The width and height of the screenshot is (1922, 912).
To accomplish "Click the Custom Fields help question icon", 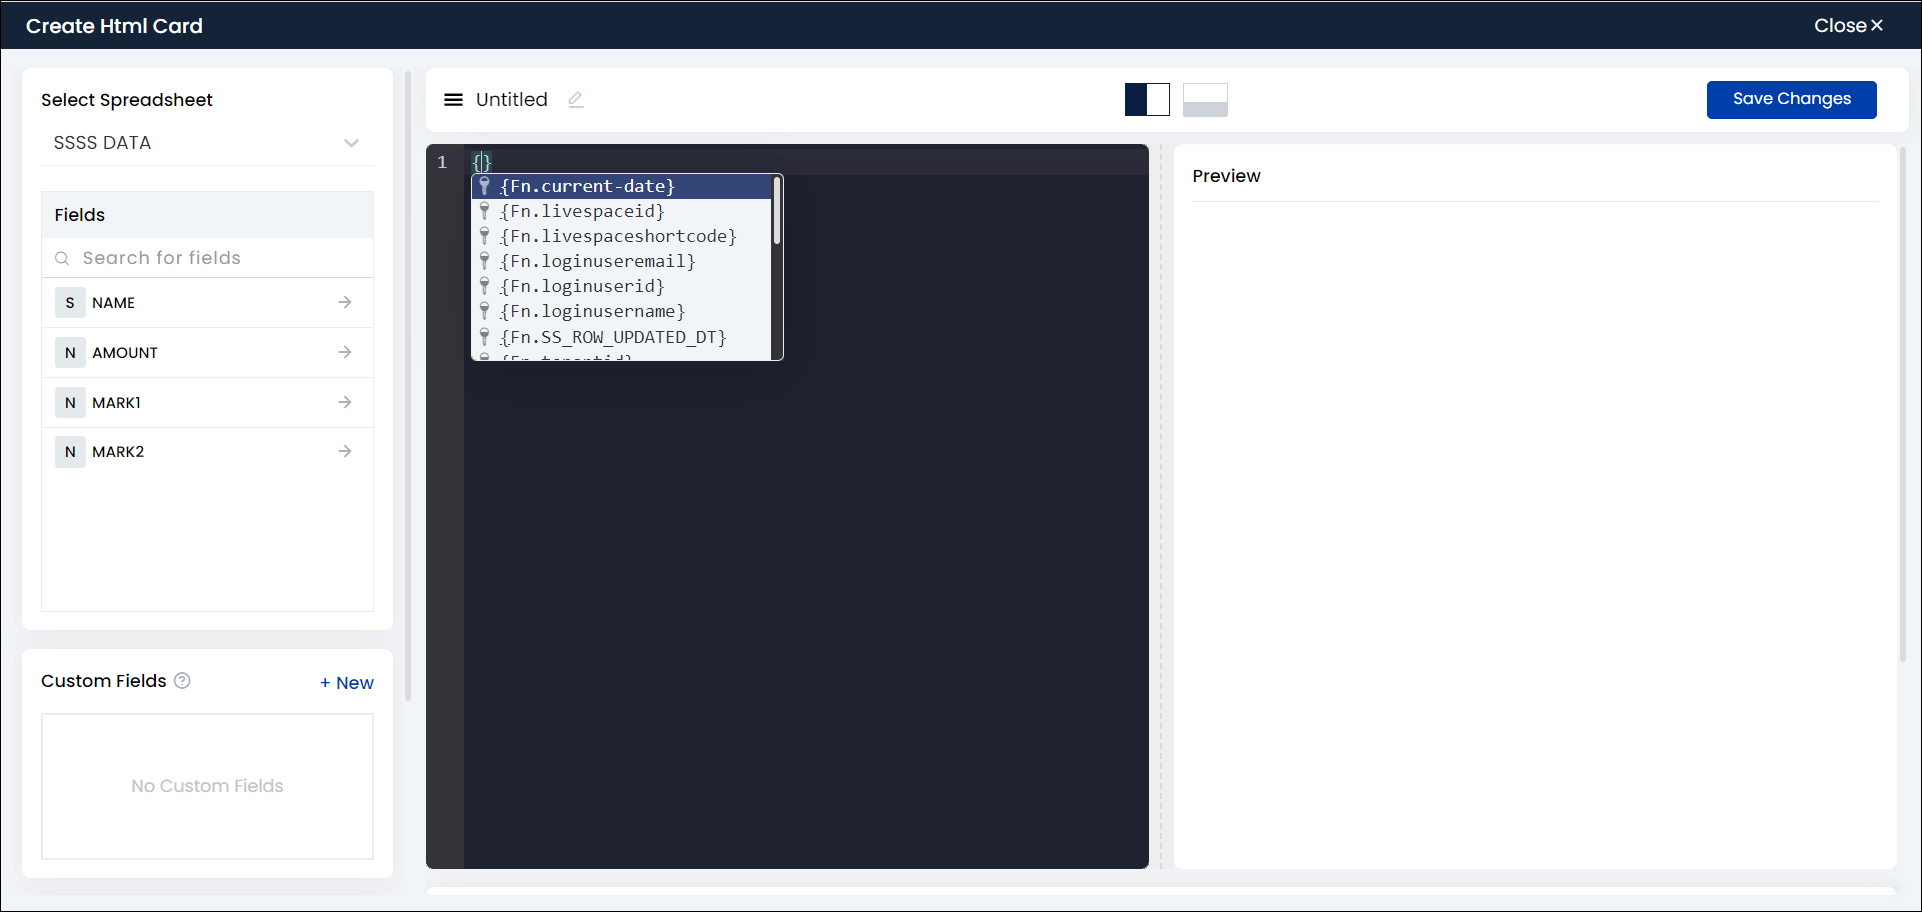I will pos(182,681).
